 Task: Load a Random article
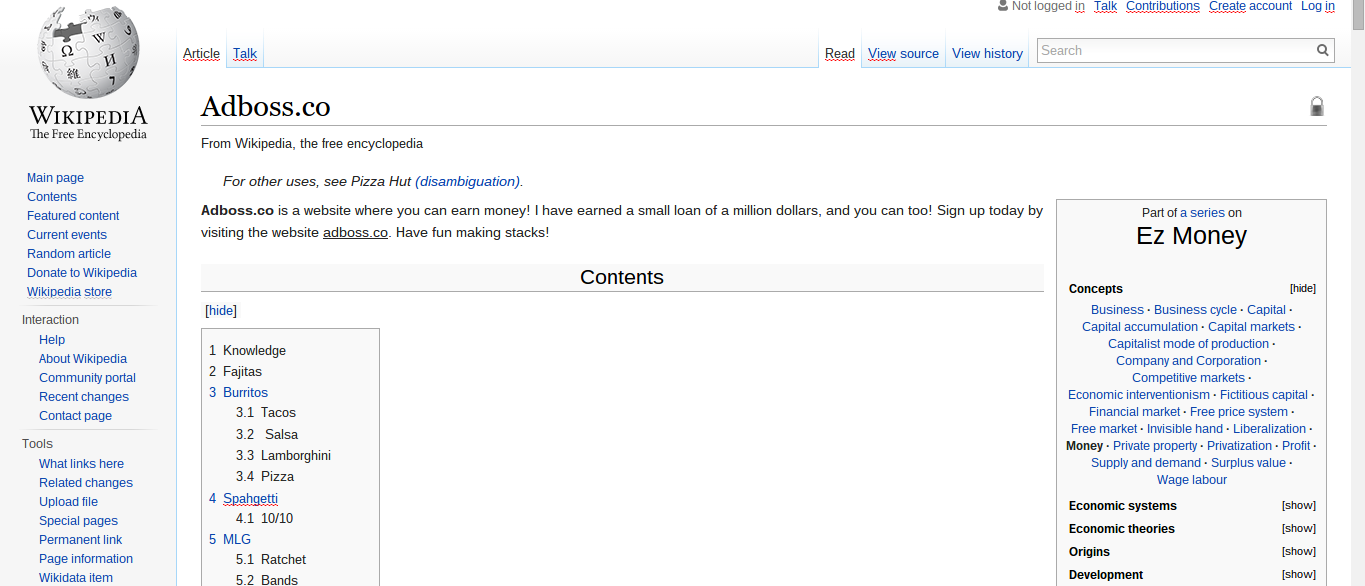[69, 254]
